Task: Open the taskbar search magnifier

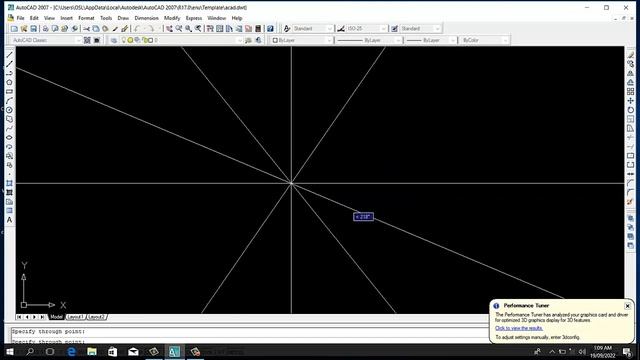Action: 30,351
